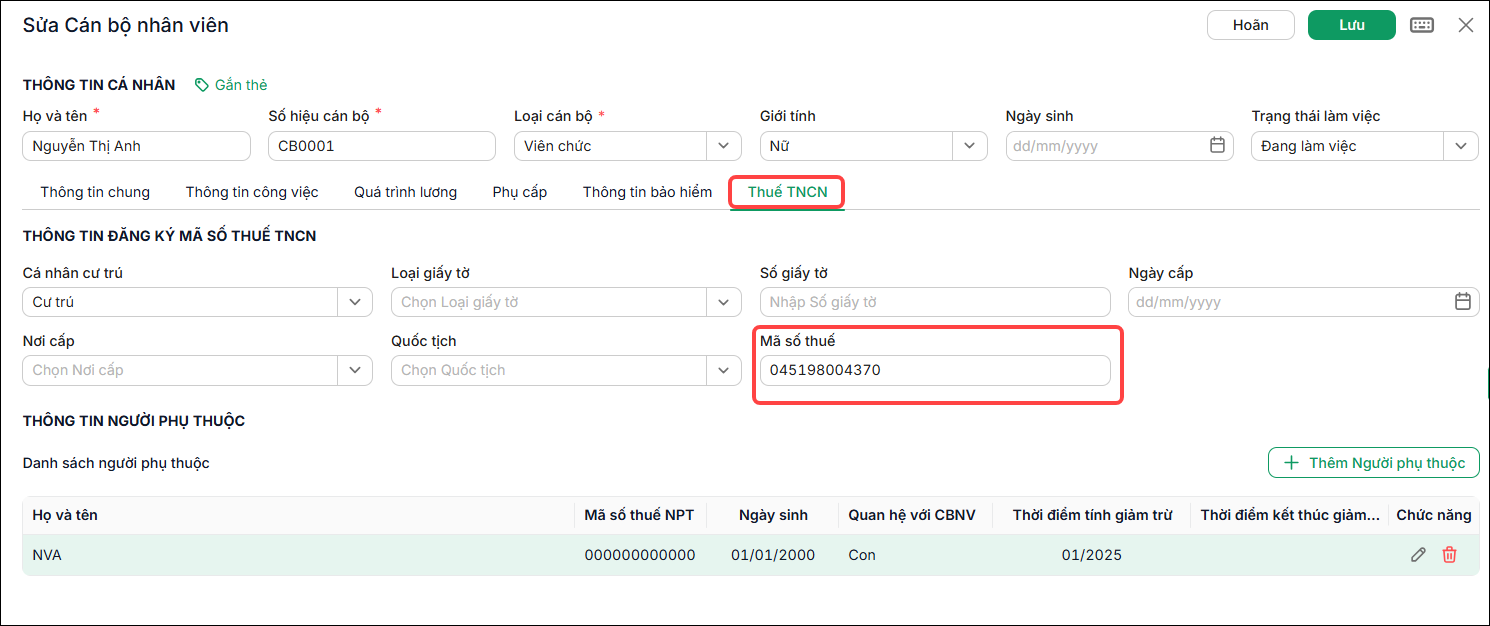Screen dimensions: 1490x626
Task: Expand the Giới tính dropdown
Action: pyautogui.click(x=969, y=146)
